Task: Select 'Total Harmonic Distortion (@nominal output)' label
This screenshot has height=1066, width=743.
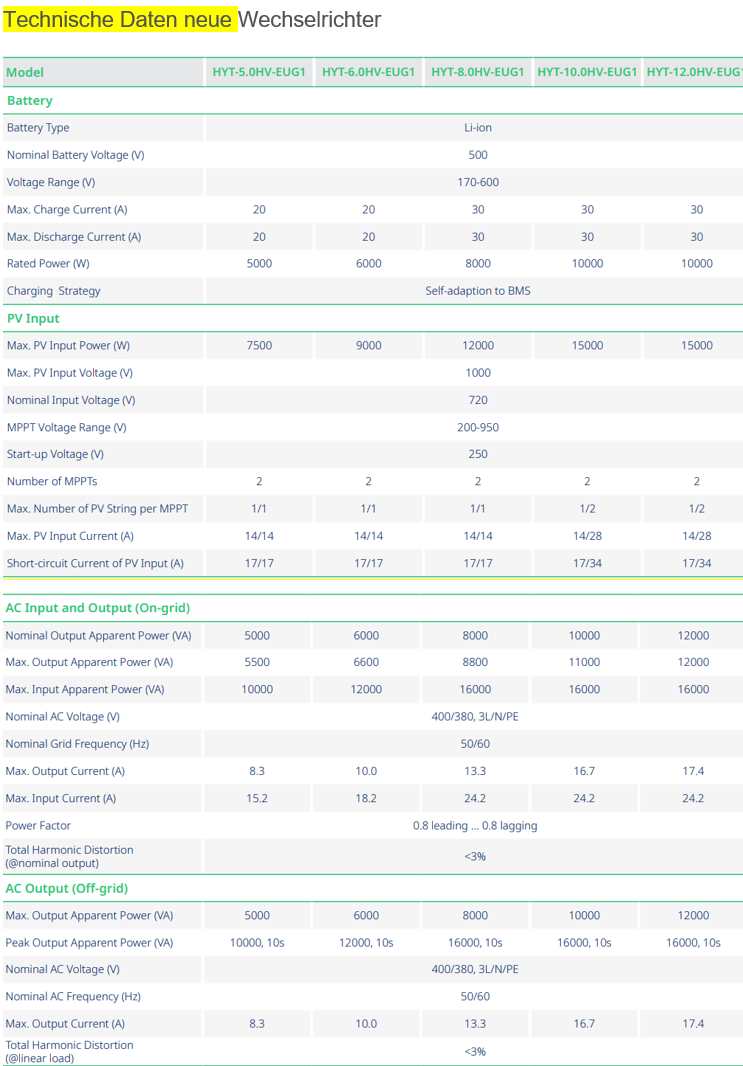Action: tap(69, 857)
